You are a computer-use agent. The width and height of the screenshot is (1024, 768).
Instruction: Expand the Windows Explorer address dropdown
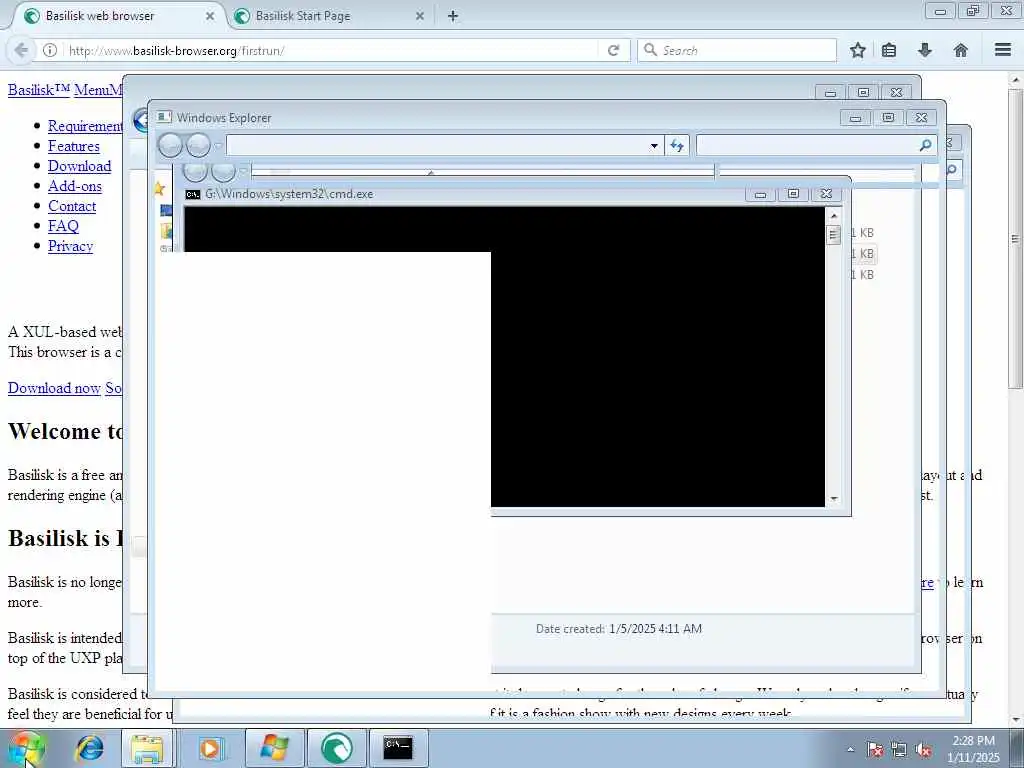654,146
